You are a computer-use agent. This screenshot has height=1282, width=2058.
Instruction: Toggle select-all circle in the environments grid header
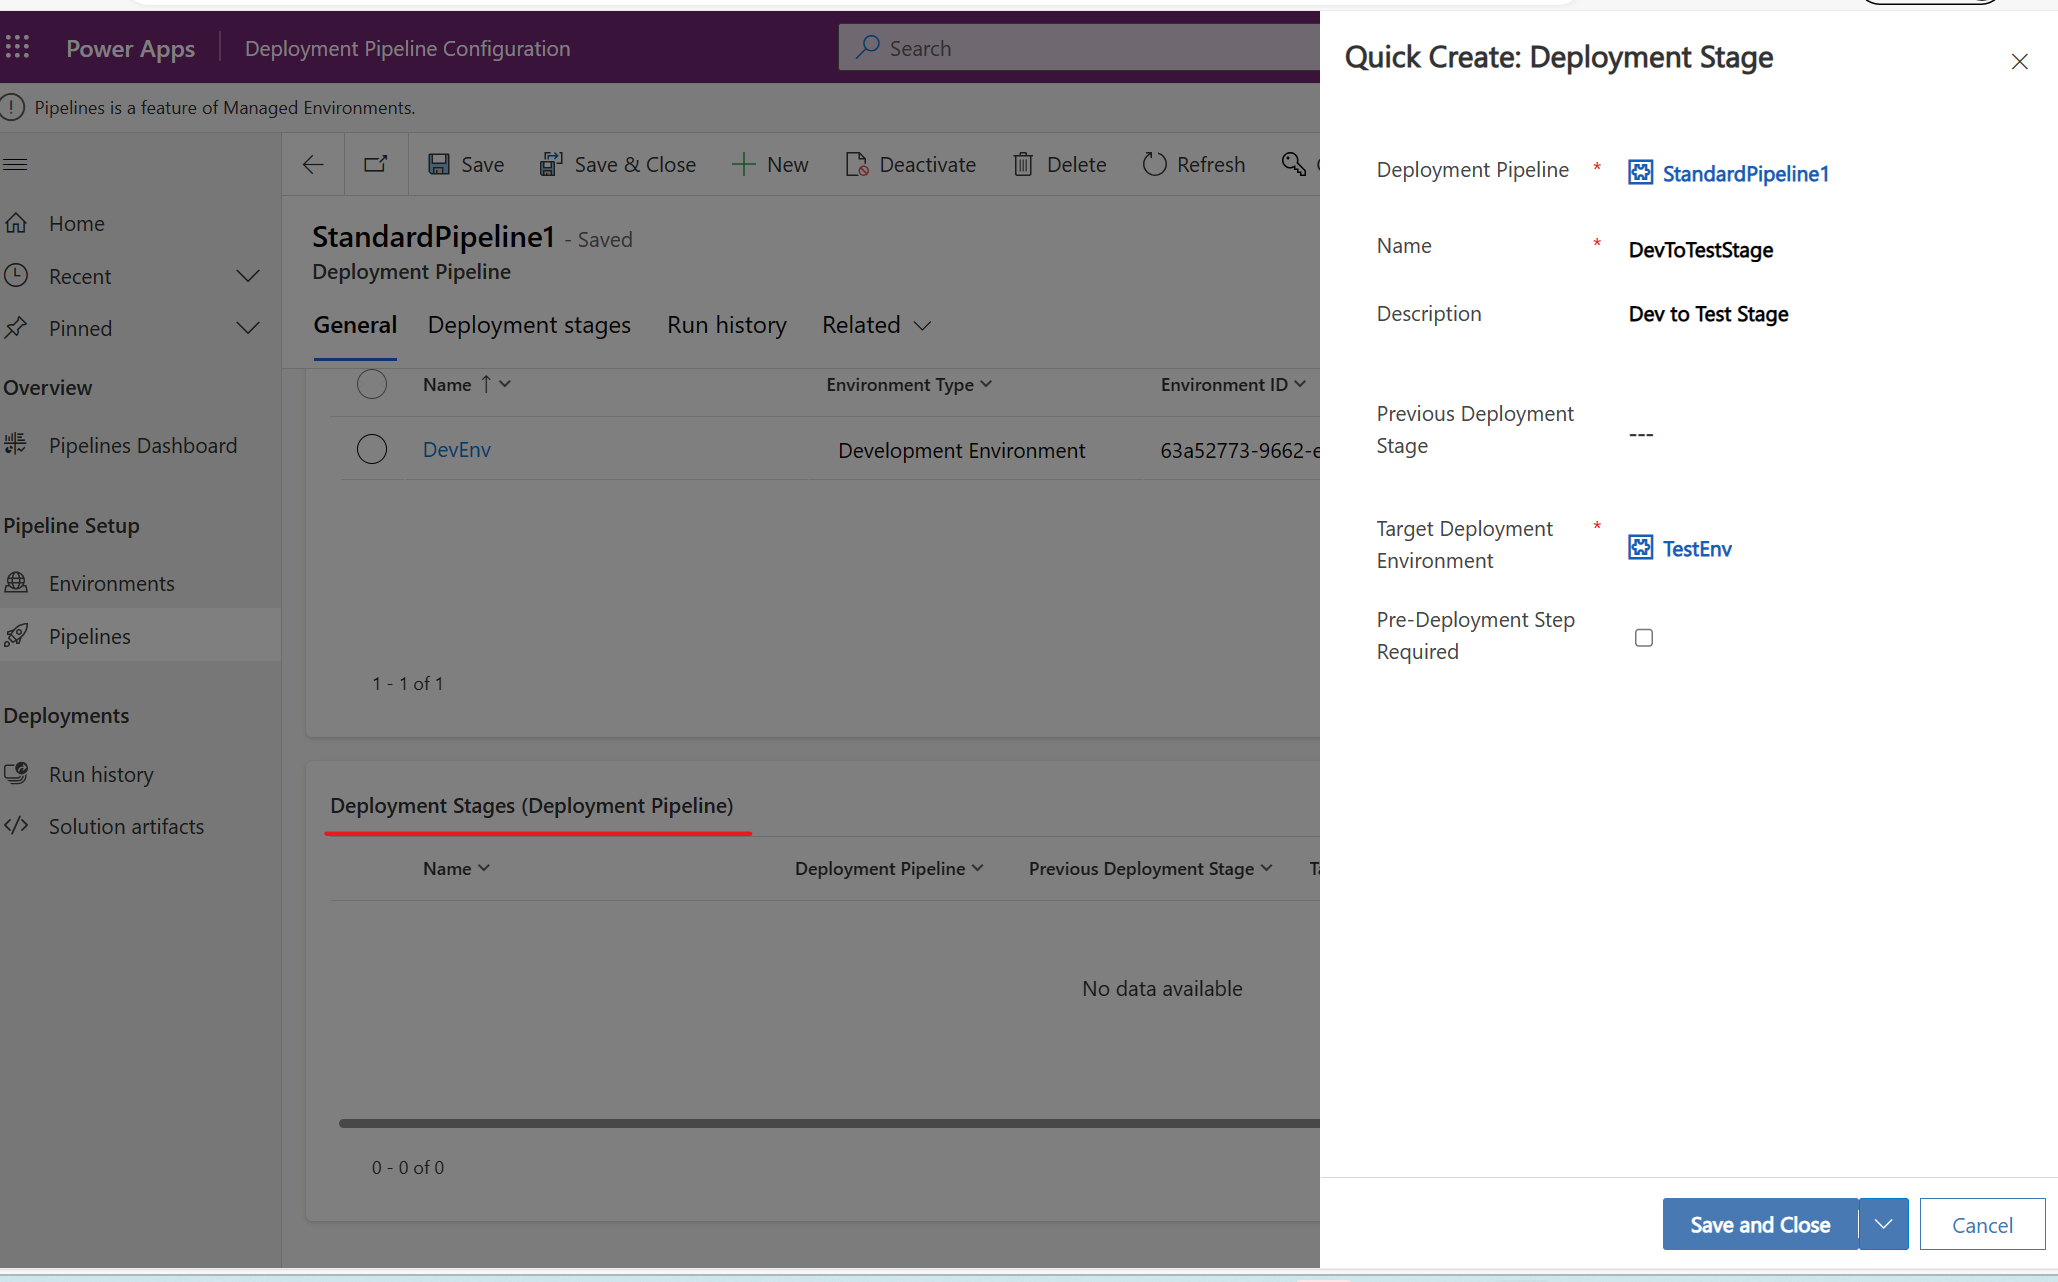point(371,384)
